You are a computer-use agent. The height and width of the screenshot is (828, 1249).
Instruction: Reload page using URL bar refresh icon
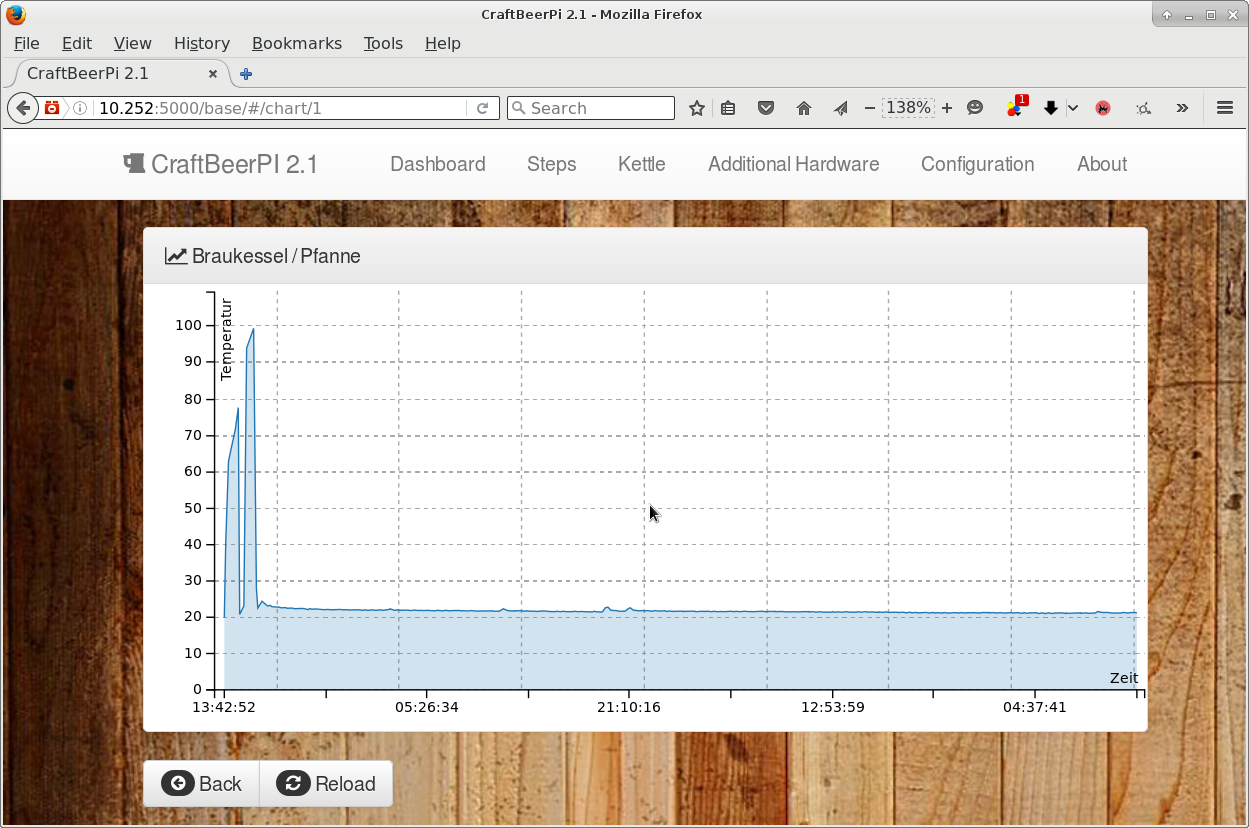pyautogui.click(x=482, y=108)
